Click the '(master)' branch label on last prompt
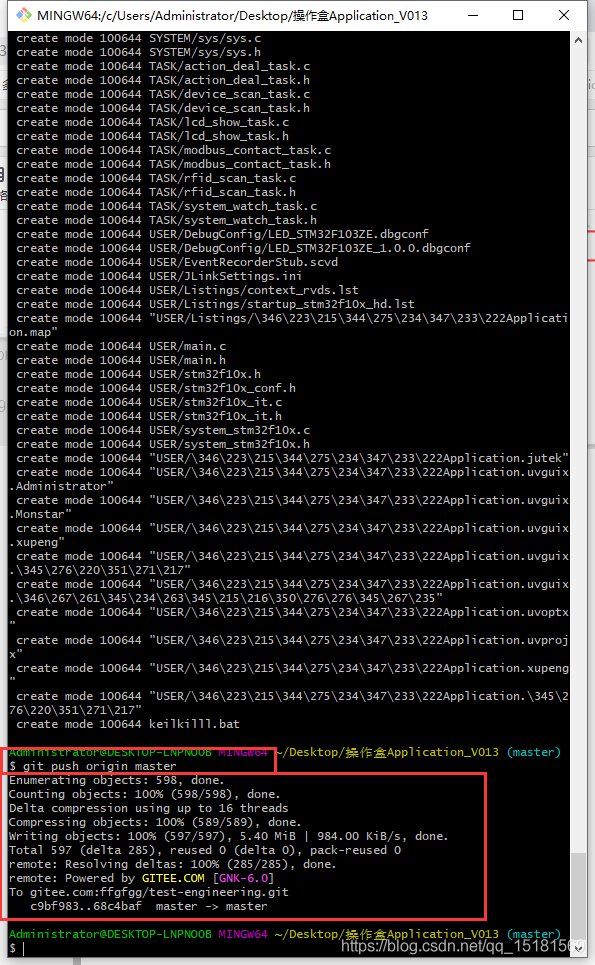 click(x=533, y=934)
